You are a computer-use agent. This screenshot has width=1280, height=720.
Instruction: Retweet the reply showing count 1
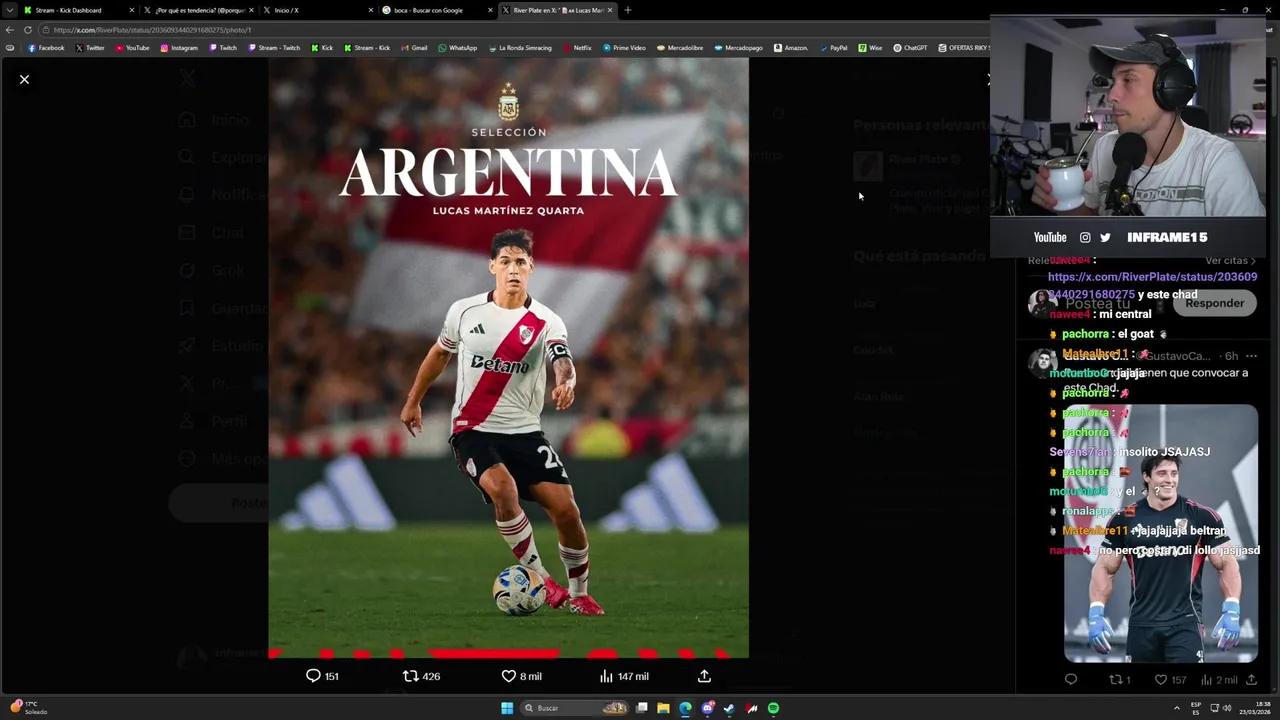[1120, 680]
